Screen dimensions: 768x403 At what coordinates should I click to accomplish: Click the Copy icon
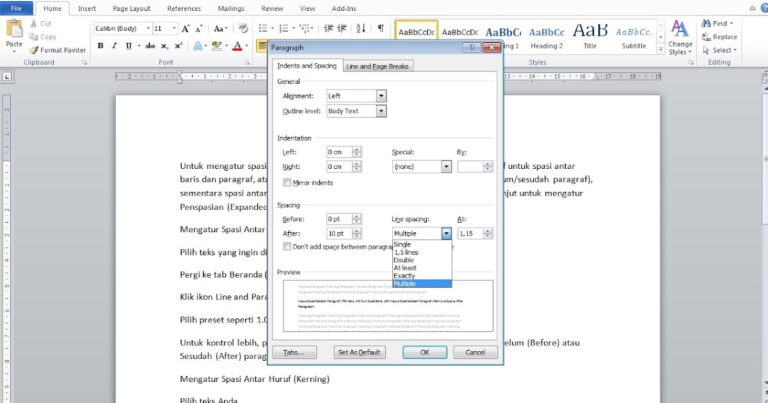pyautogui.click(x=33, y=37)
